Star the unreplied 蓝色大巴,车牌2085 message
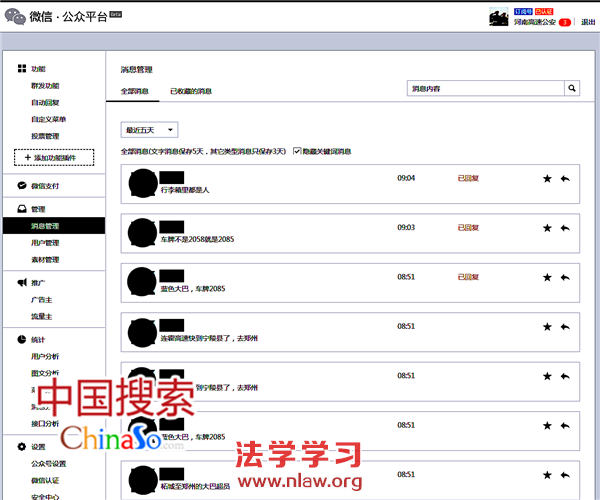The height and width of the screenshot is (500, 600). 547,425
